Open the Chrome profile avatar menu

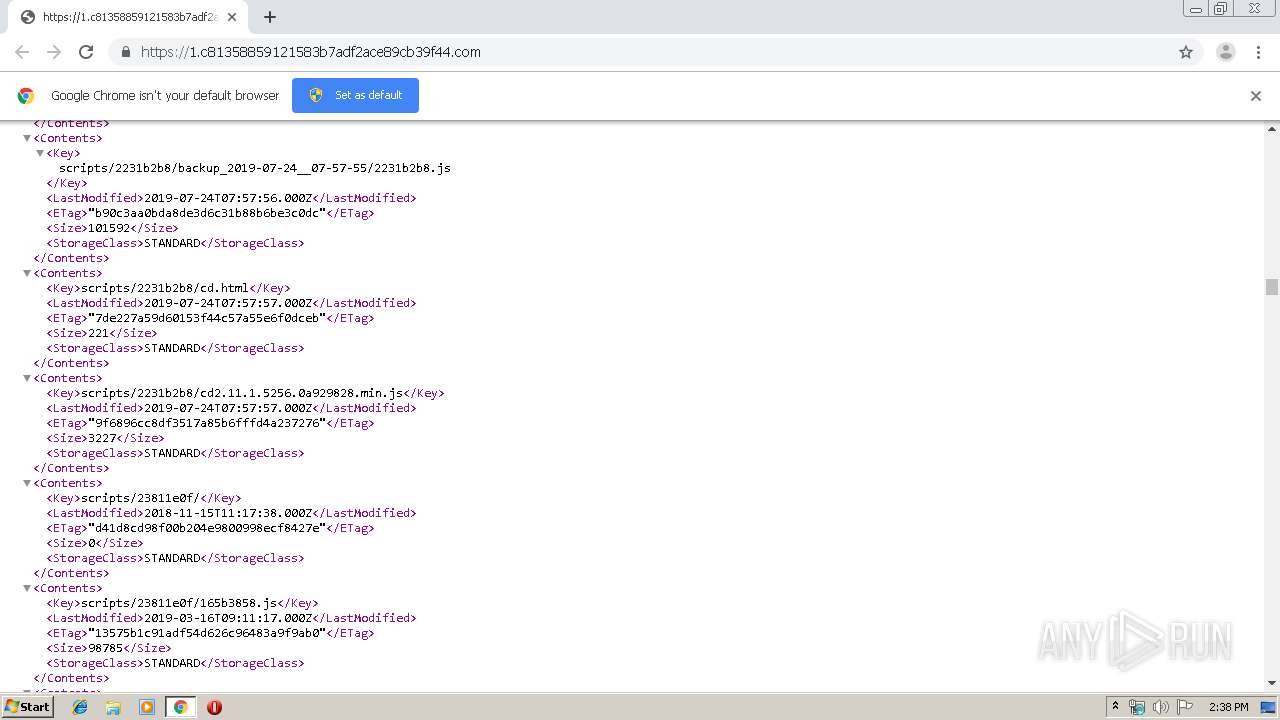point(1226,52)
